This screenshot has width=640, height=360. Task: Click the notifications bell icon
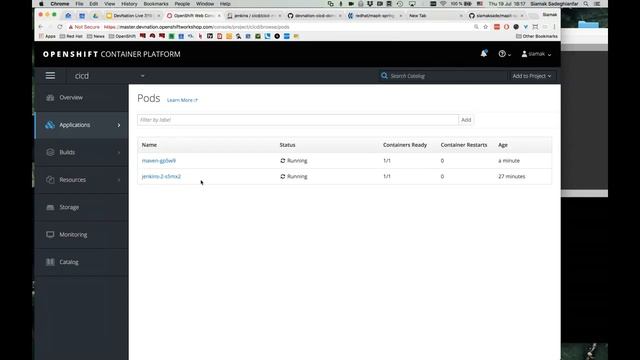point(484,53)
